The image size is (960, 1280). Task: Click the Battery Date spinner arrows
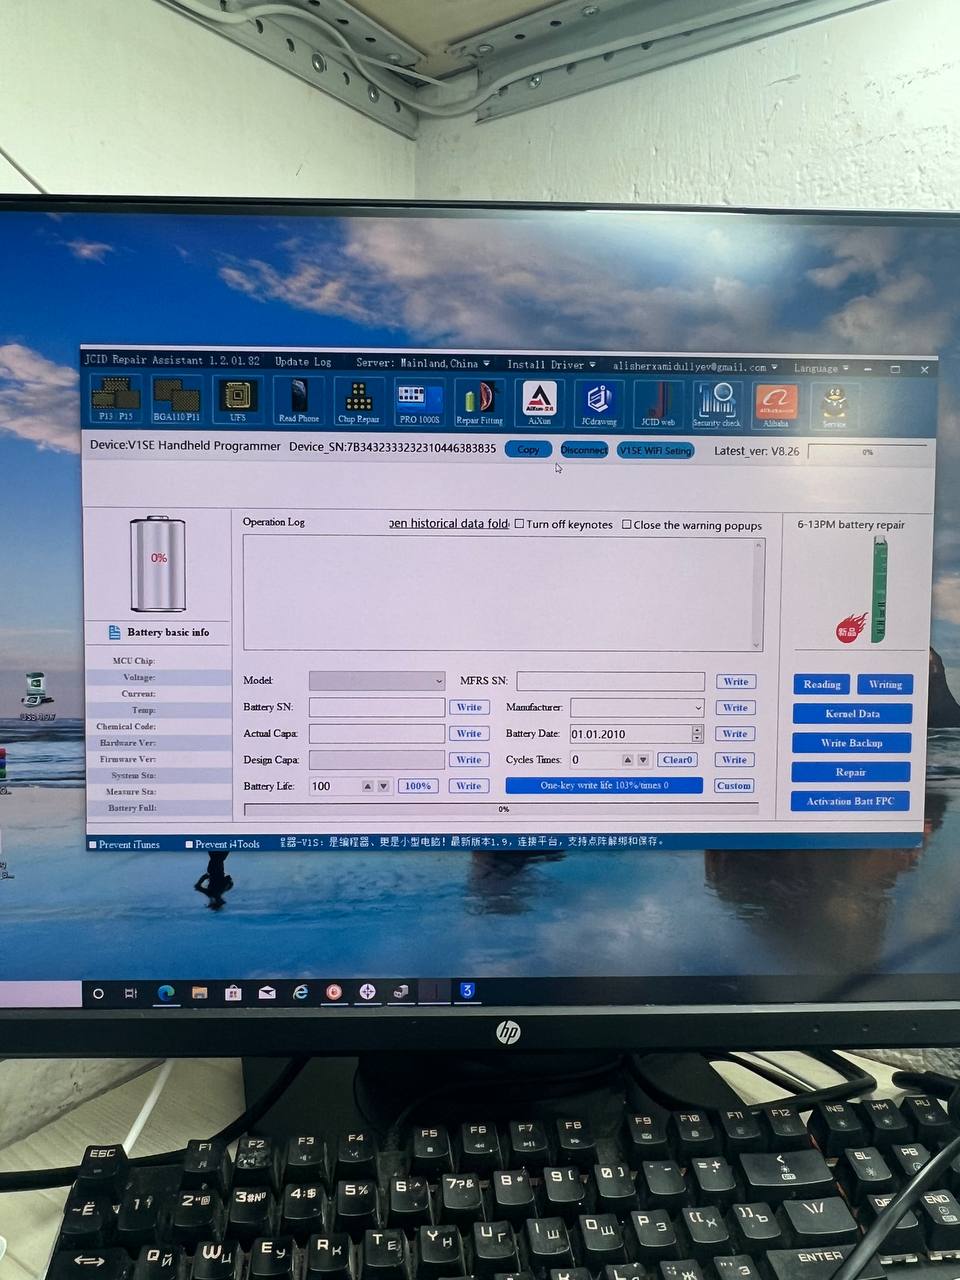coord(697,734)
